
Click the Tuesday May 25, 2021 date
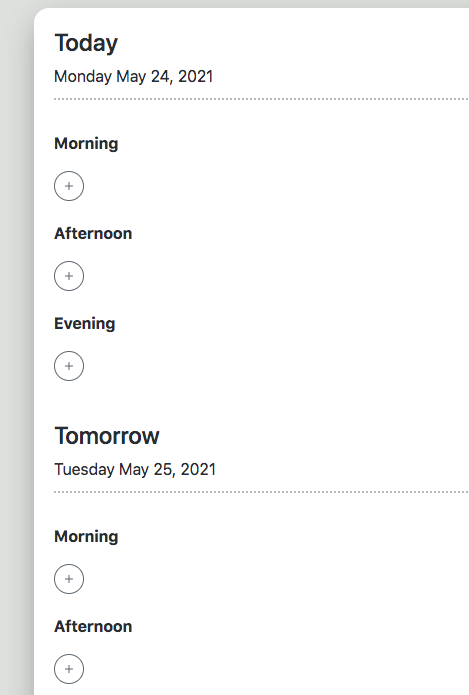[x=135, y=469]
